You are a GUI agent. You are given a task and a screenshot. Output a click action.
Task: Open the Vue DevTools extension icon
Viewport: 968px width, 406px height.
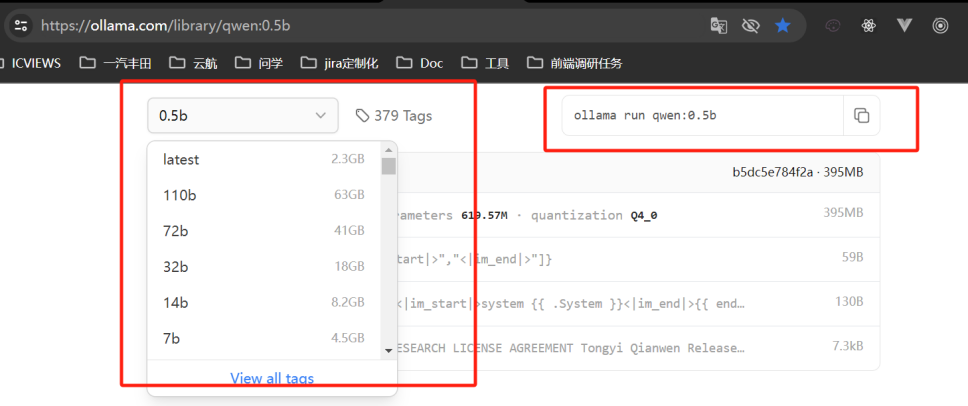coord(904,25)
